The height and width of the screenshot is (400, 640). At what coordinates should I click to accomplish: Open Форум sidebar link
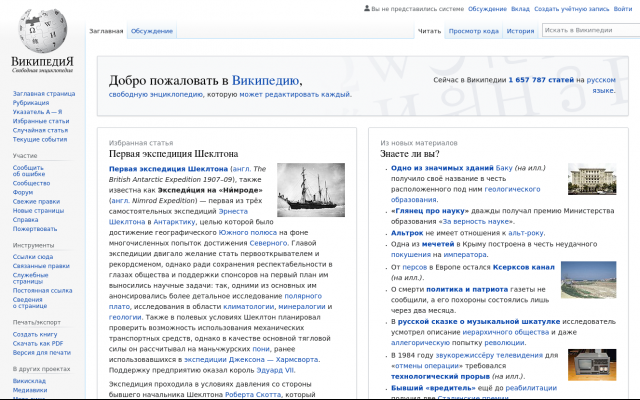click(22, 192)
